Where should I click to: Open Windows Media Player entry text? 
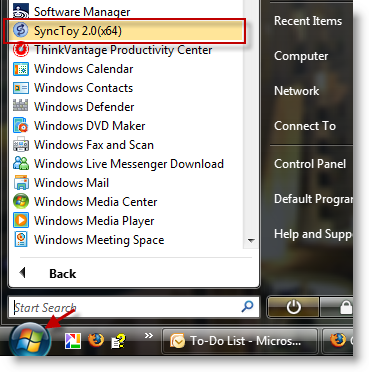[x=94, y=221]
